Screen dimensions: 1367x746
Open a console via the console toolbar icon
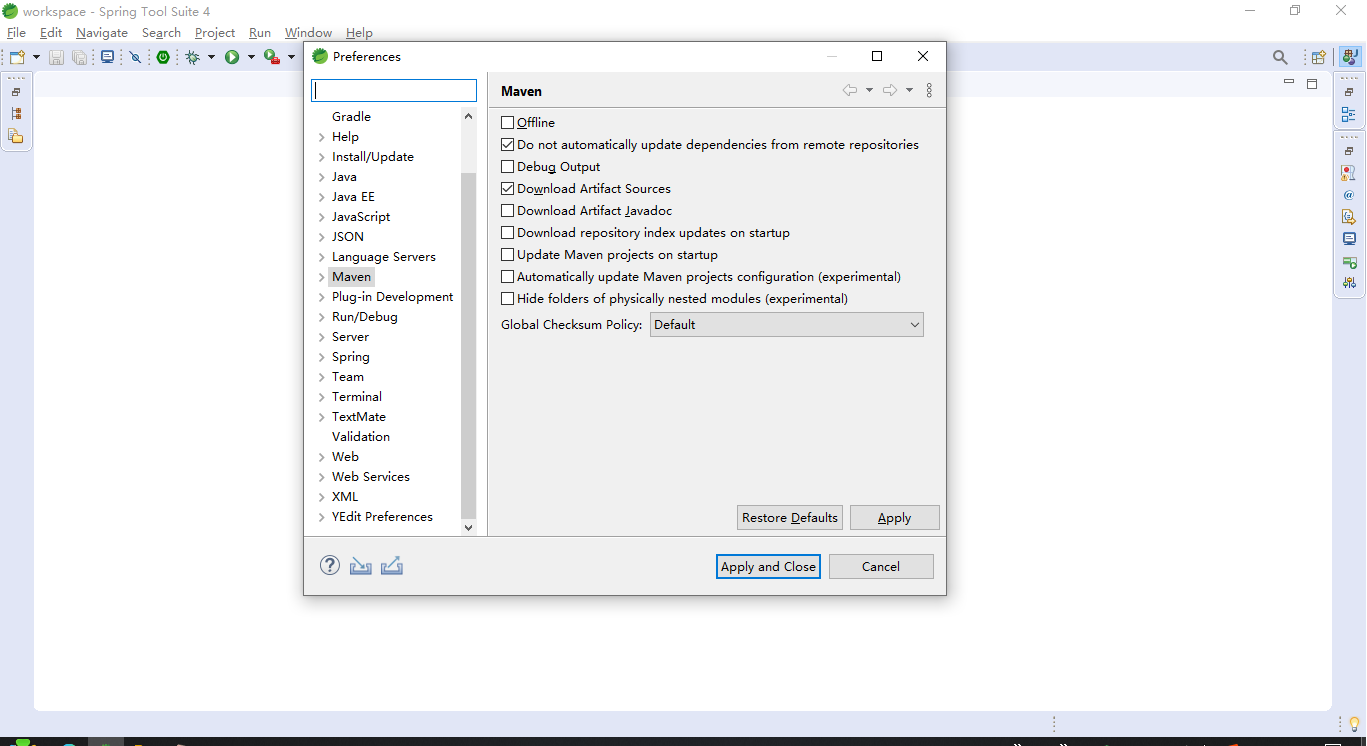[x=107, y=57]
